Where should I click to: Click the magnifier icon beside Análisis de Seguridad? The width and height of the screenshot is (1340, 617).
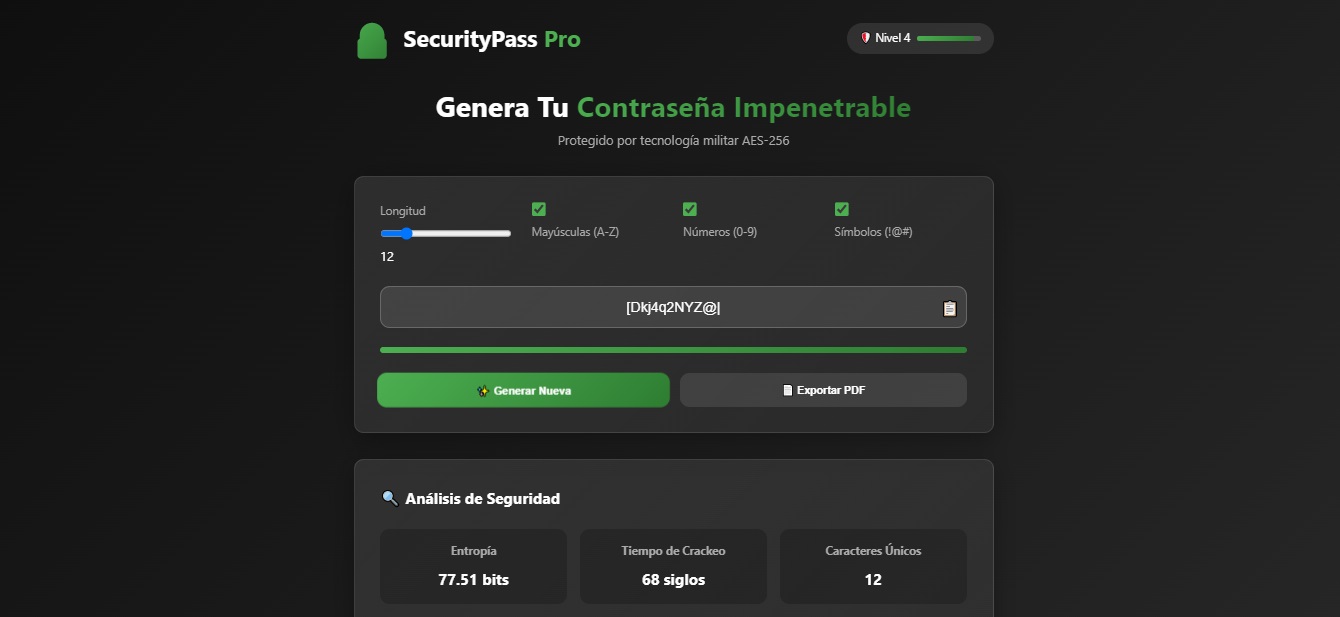[x=390, y=497]
